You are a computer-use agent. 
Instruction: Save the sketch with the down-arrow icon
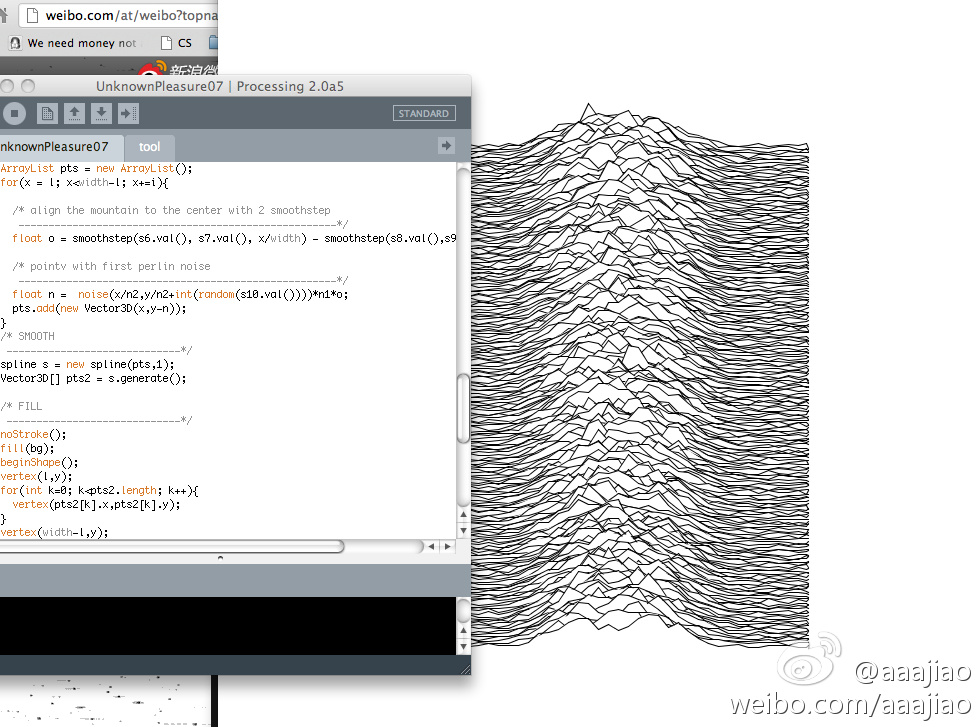click(x=101, y=113)
